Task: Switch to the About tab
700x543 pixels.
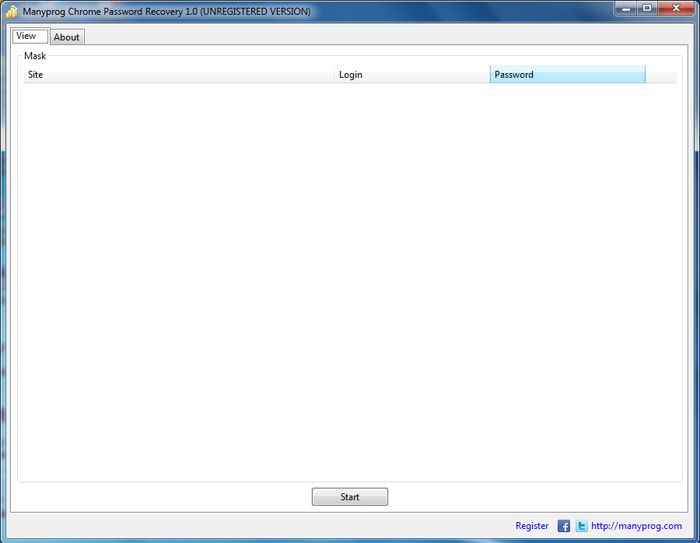Action: [67, 37]
